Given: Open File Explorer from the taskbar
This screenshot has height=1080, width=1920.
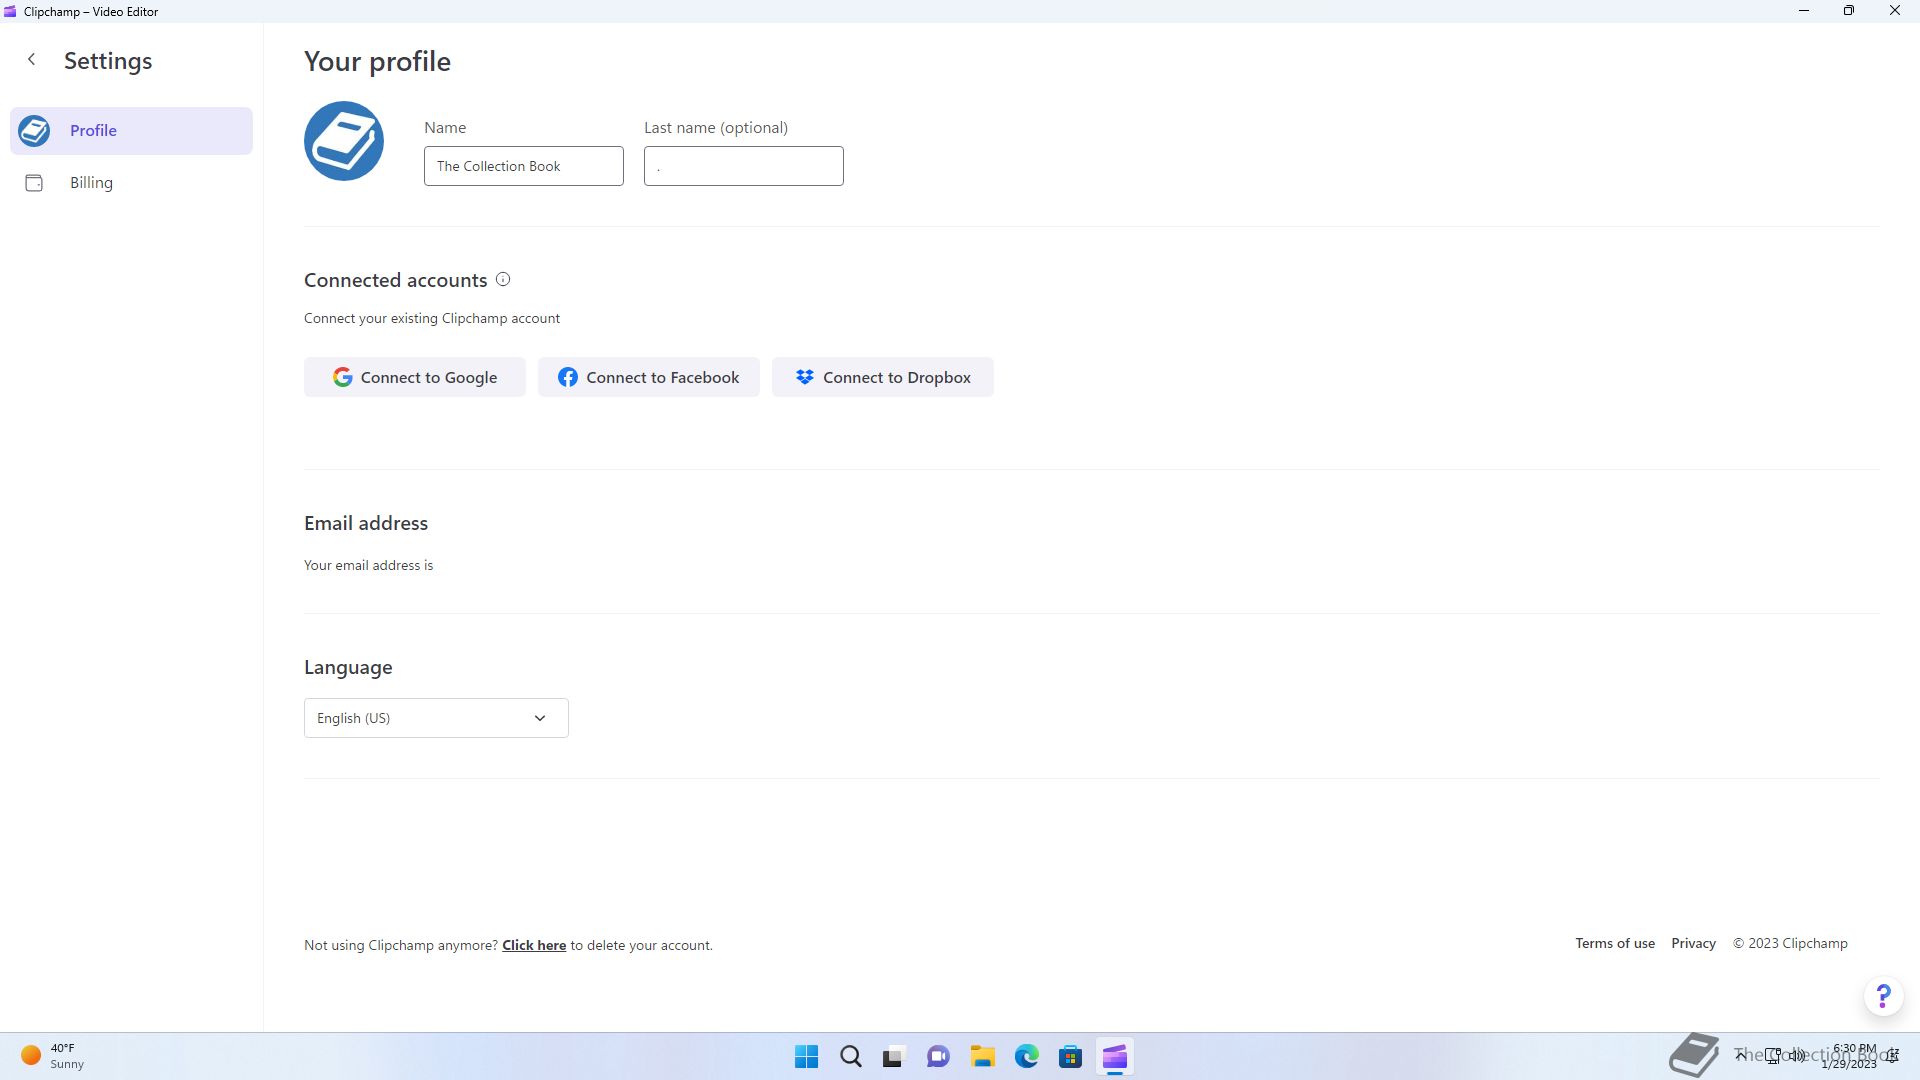Looking at the screenshot, I should tap(982, 1057).
